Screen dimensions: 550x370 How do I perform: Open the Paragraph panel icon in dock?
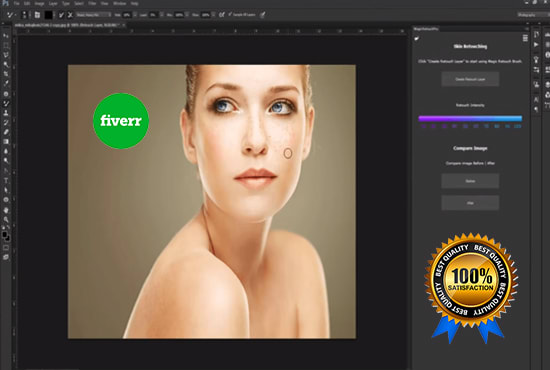tap(536, 109)
